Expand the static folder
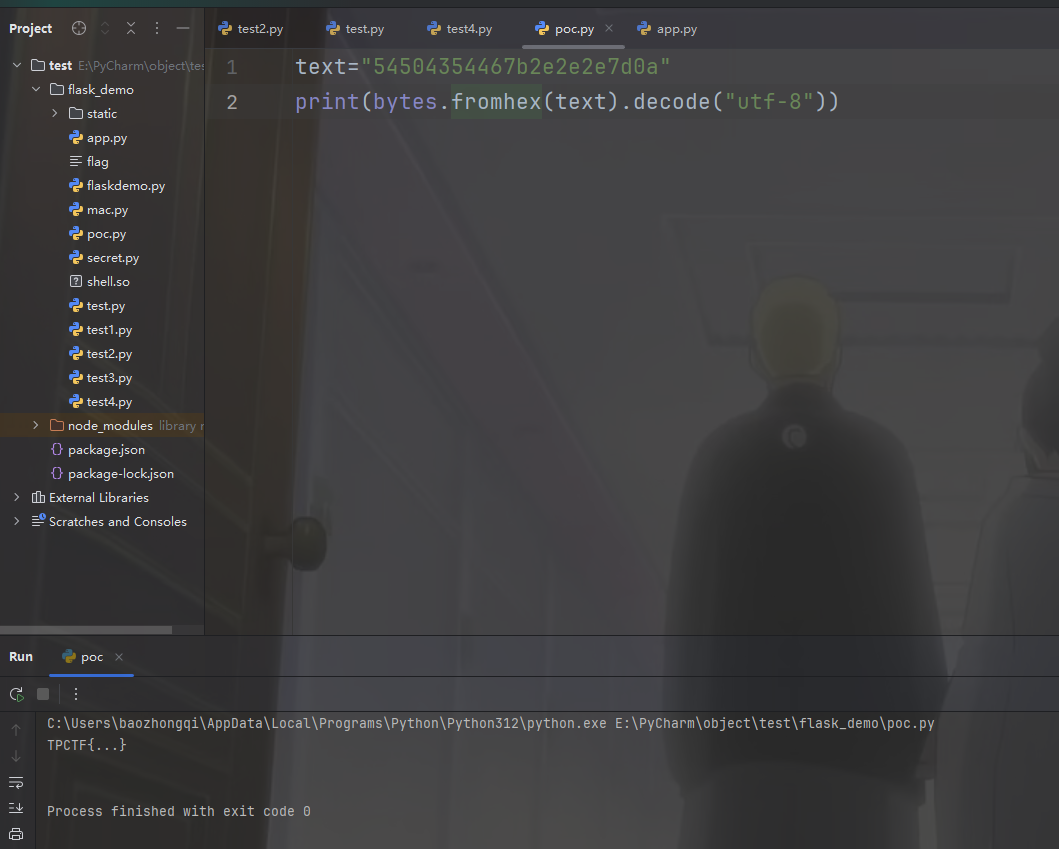The width and height of the screenshot is (1059, 849). 55,113
